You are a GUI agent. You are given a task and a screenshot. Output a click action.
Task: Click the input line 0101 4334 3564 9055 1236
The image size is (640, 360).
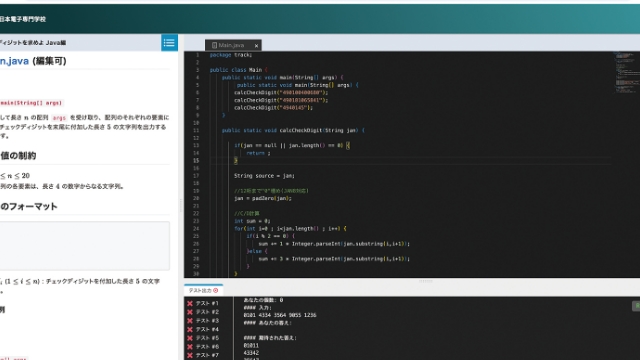[x=280, y=315]
